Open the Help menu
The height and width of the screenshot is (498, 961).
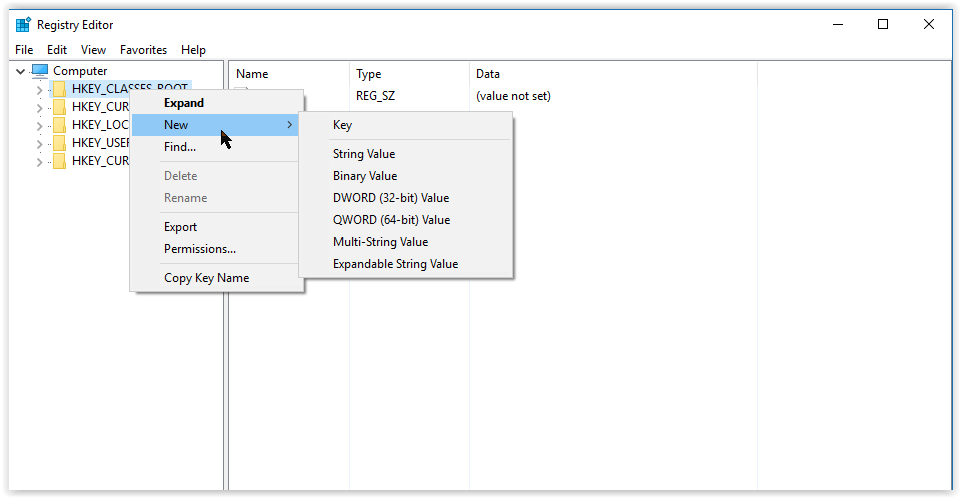193,50
